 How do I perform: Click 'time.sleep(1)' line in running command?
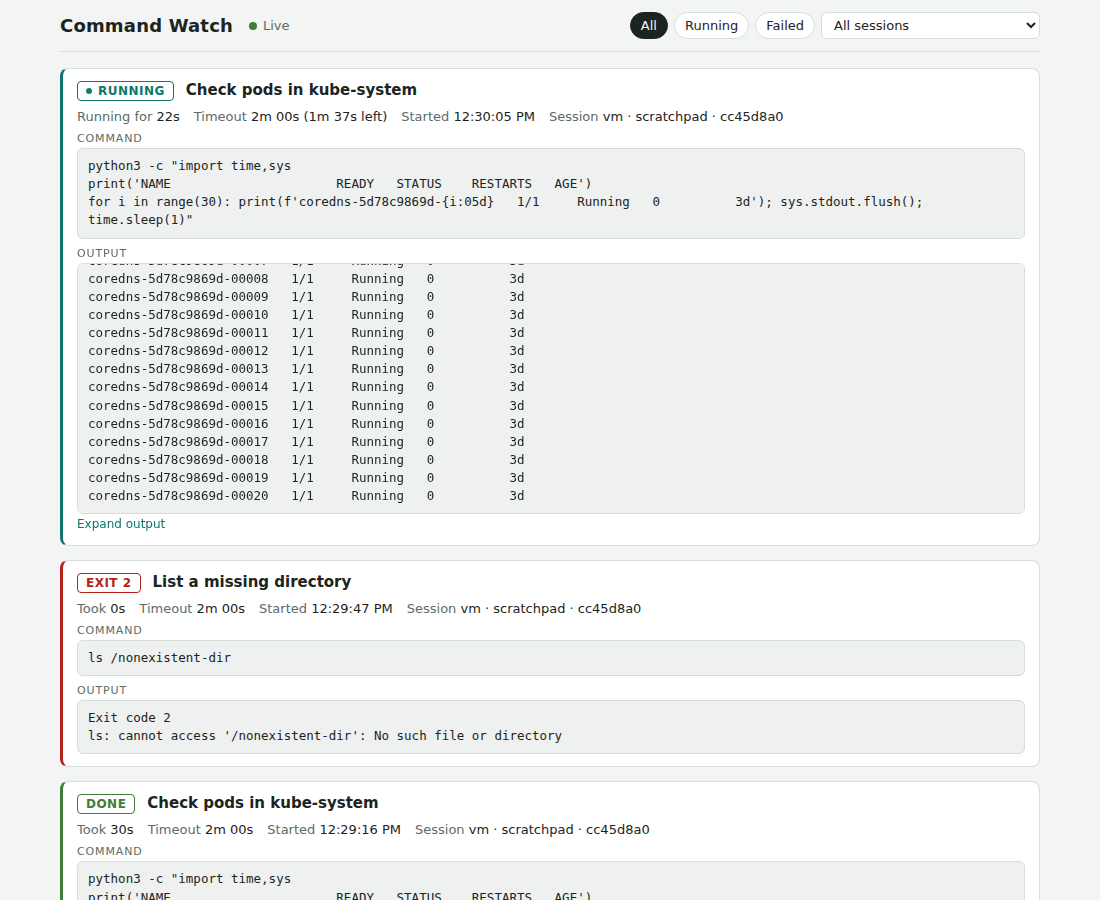pyautogui.click(x=140, y=220)
